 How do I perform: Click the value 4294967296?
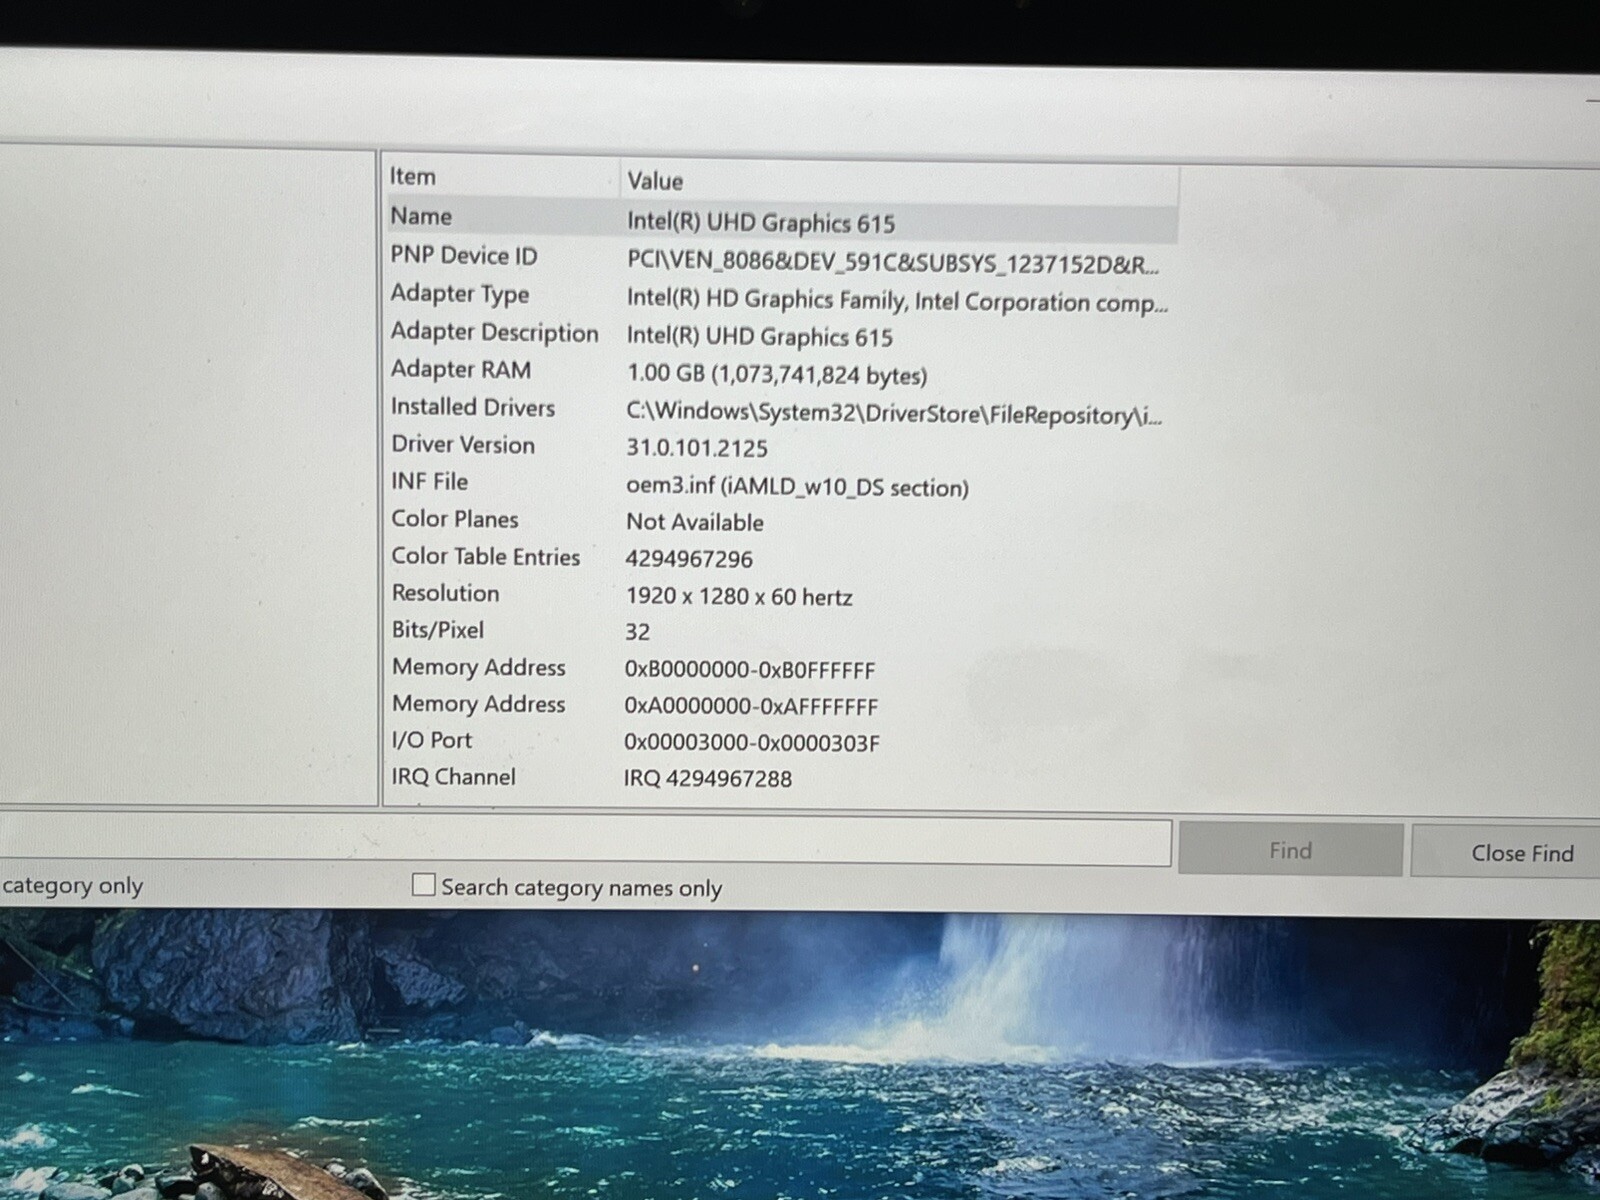689,559
